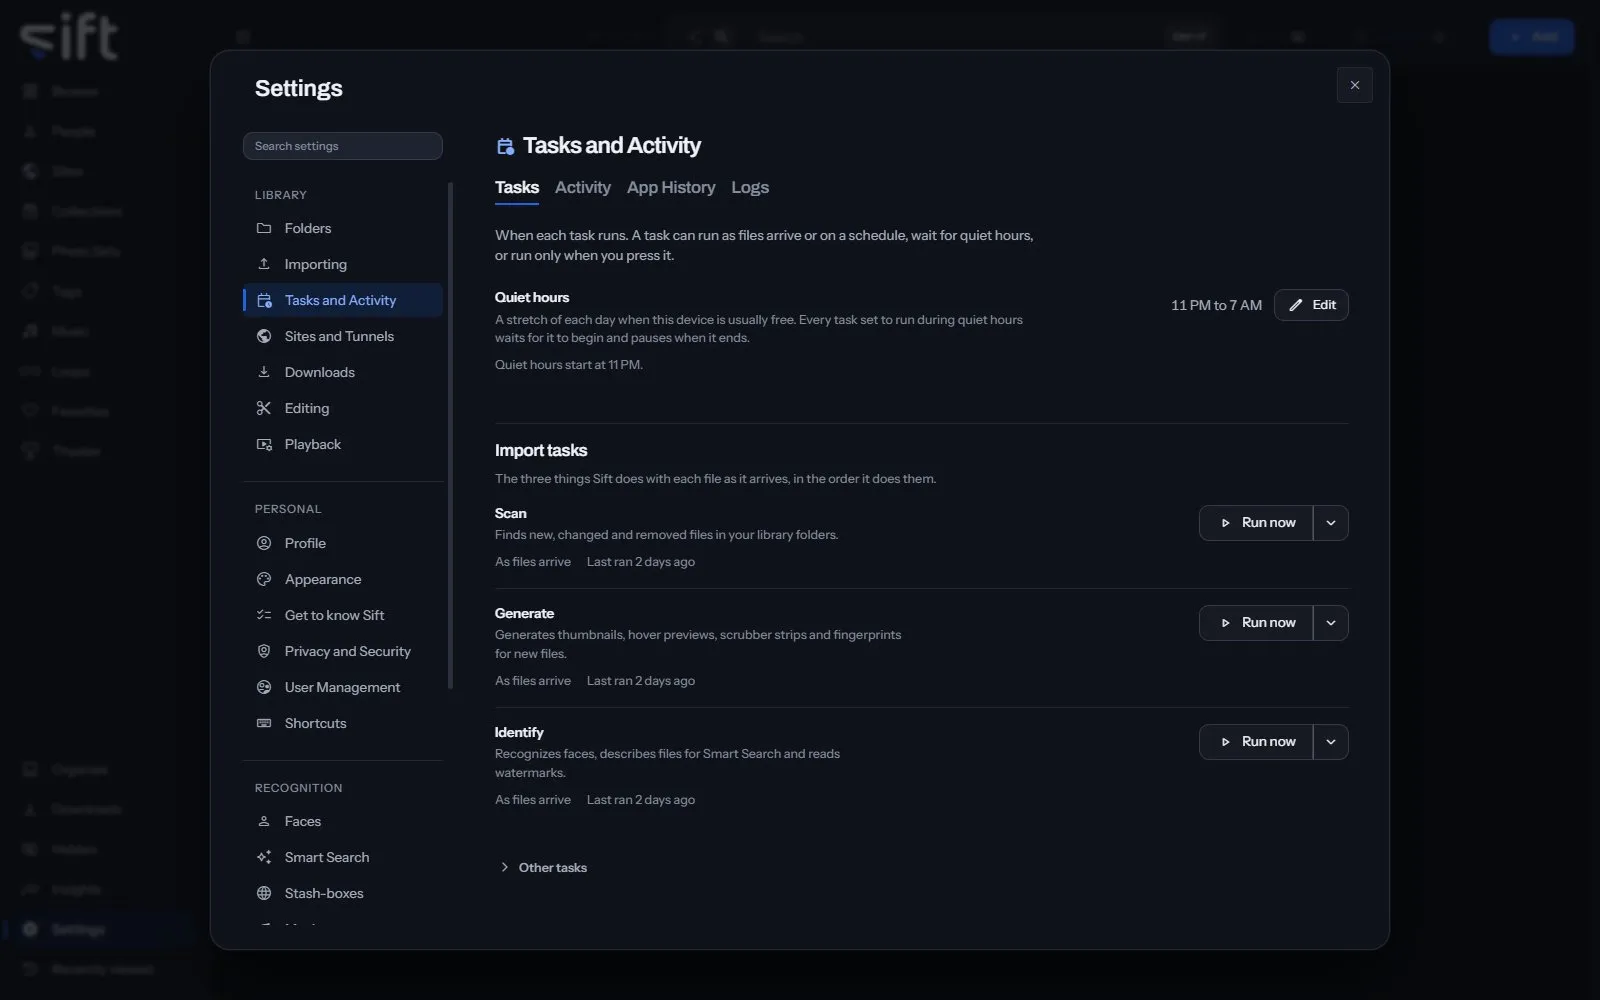Expand the Other tasks section

click(543, 868)
